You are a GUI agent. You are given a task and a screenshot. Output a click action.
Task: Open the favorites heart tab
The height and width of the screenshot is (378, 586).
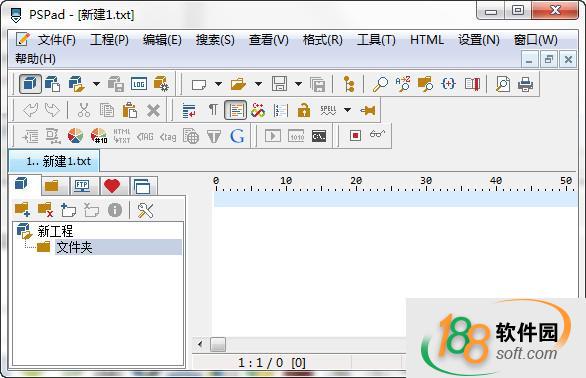point(112,185)
